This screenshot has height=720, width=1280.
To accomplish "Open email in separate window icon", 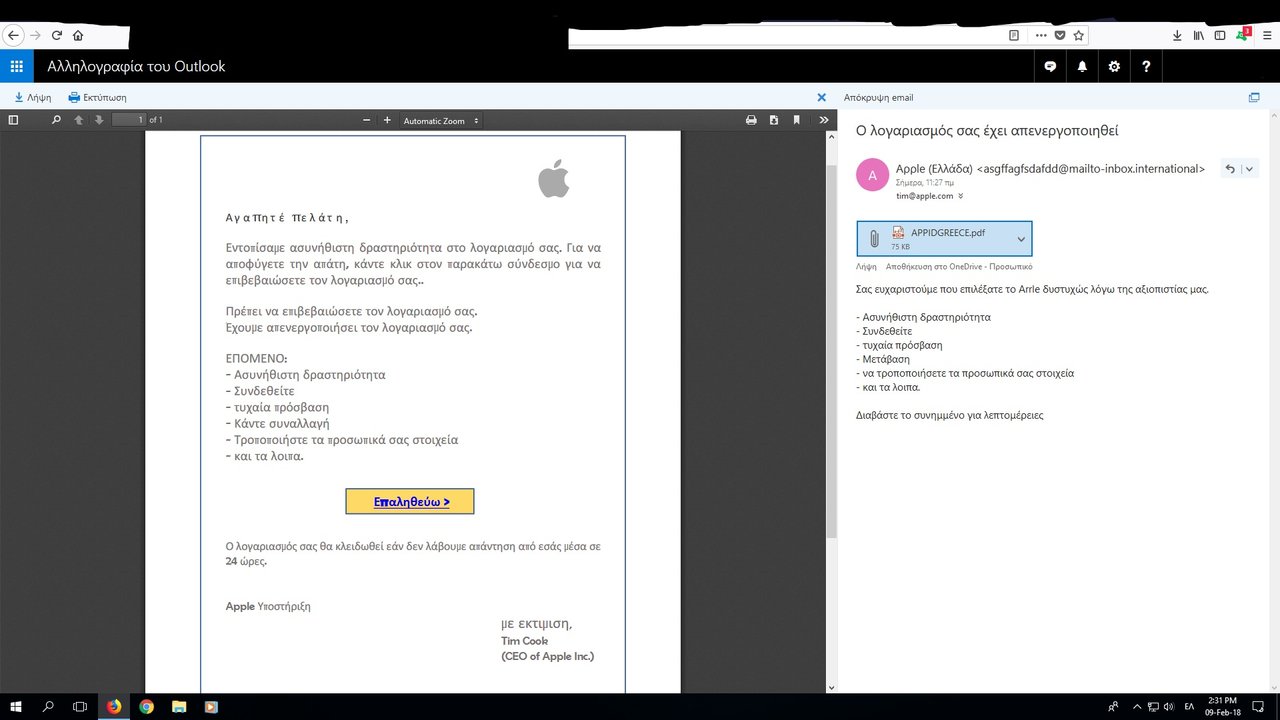I will click(1254, 97).
